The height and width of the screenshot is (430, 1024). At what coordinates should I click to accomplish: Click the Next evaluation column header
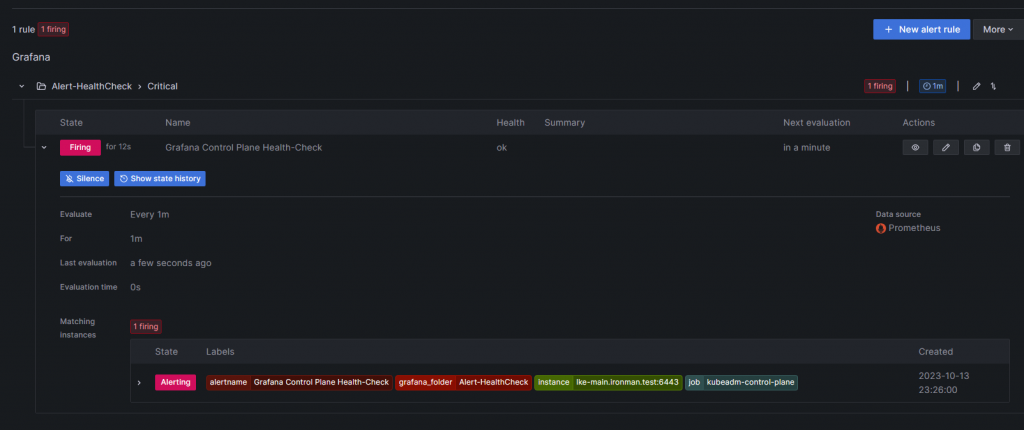816,123
